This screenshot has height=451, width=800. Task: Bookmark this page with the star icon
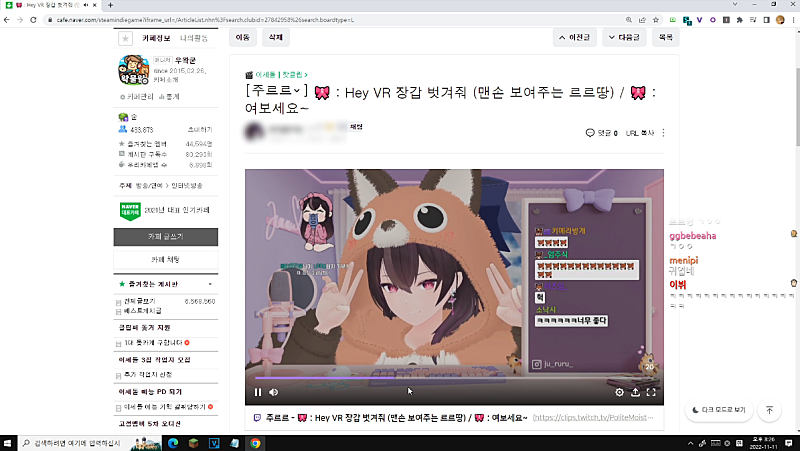click(x=656, y=20)
